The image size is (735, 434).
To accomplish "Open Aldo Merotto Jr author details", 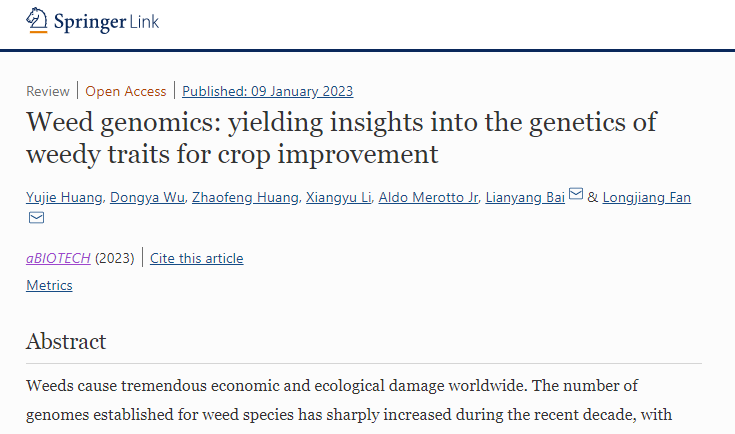I will tap(428, 198).
